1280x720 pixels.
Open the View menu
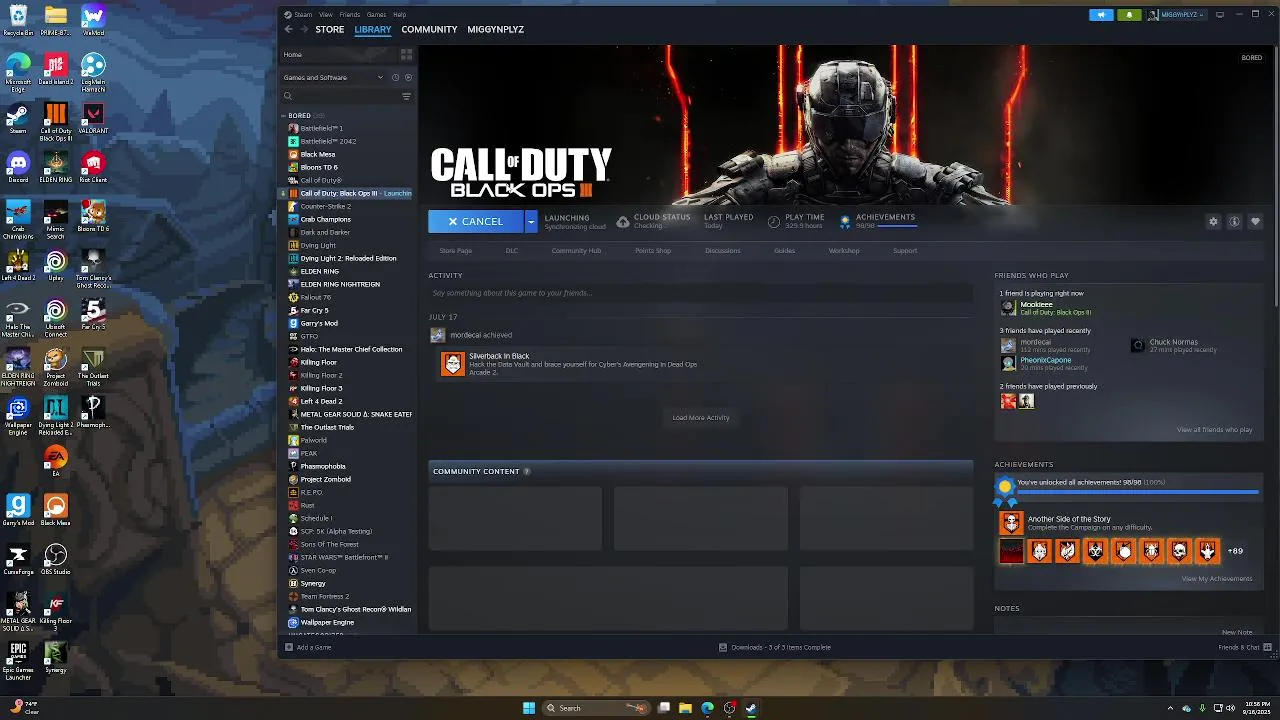pyautogui.click(x=326, y=15)
